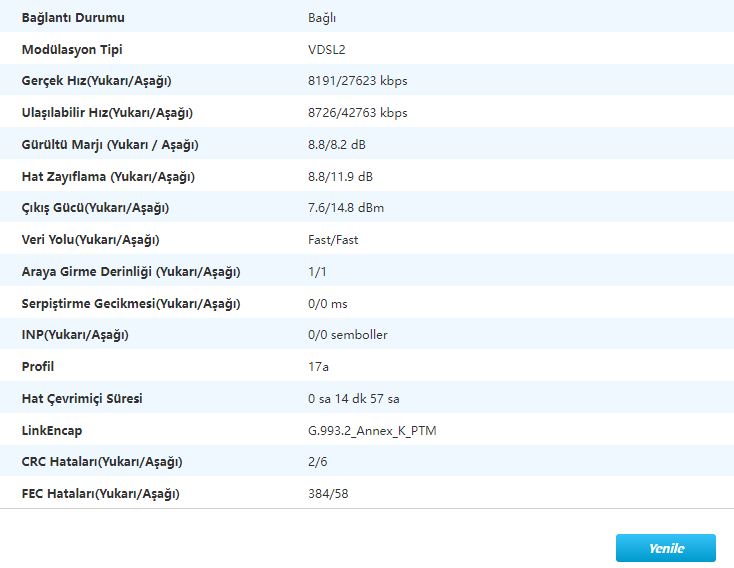
Task: Click the 'Serpiştirme Gecikmesi(Yukarı/Aşağı)' label
Action: tap(131, 303)
